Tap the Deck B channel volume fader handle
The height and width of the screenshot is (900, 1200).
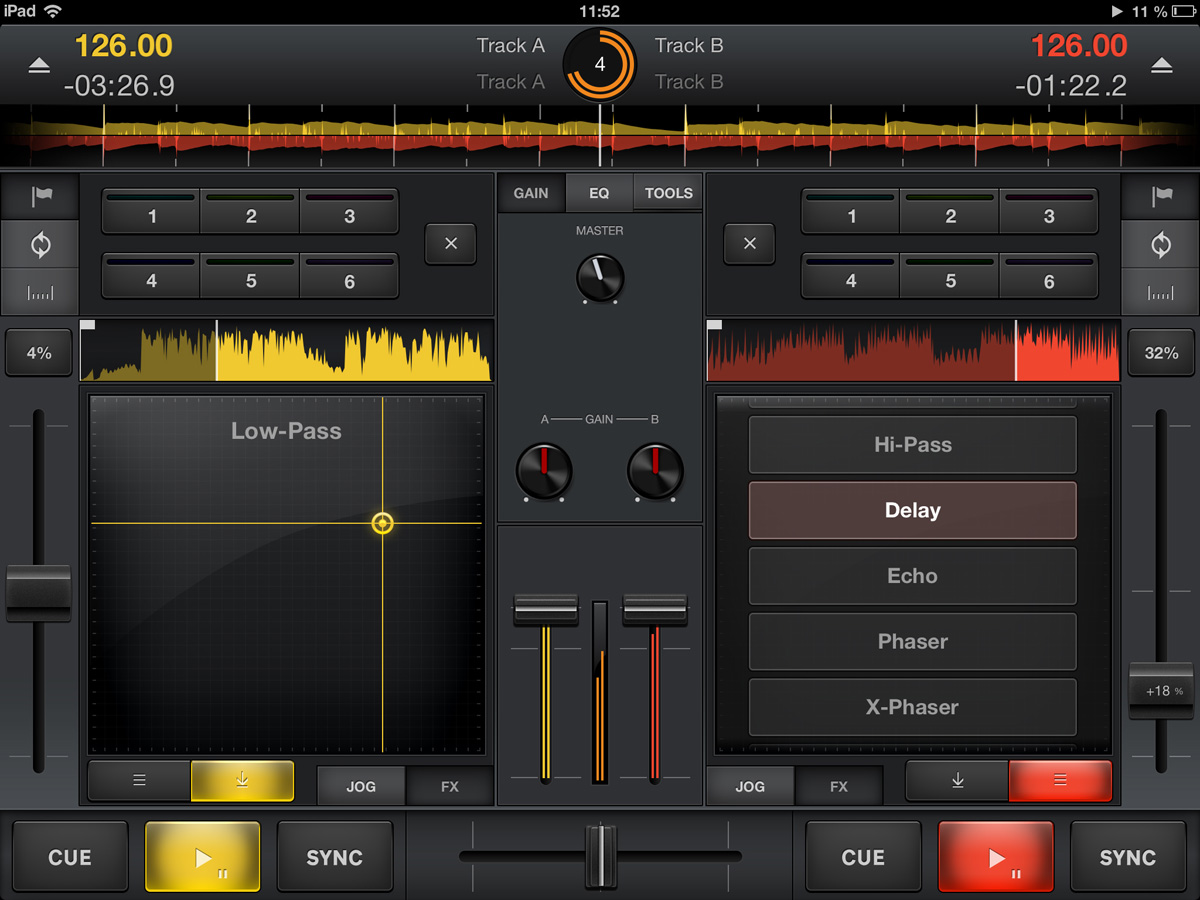coord(655,610)
